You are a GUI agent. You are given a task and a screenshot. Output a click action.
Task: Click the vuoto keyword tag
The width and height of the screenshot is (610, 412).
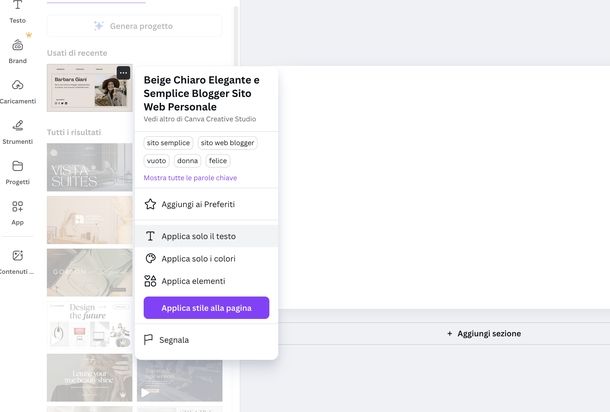[156, 161]
